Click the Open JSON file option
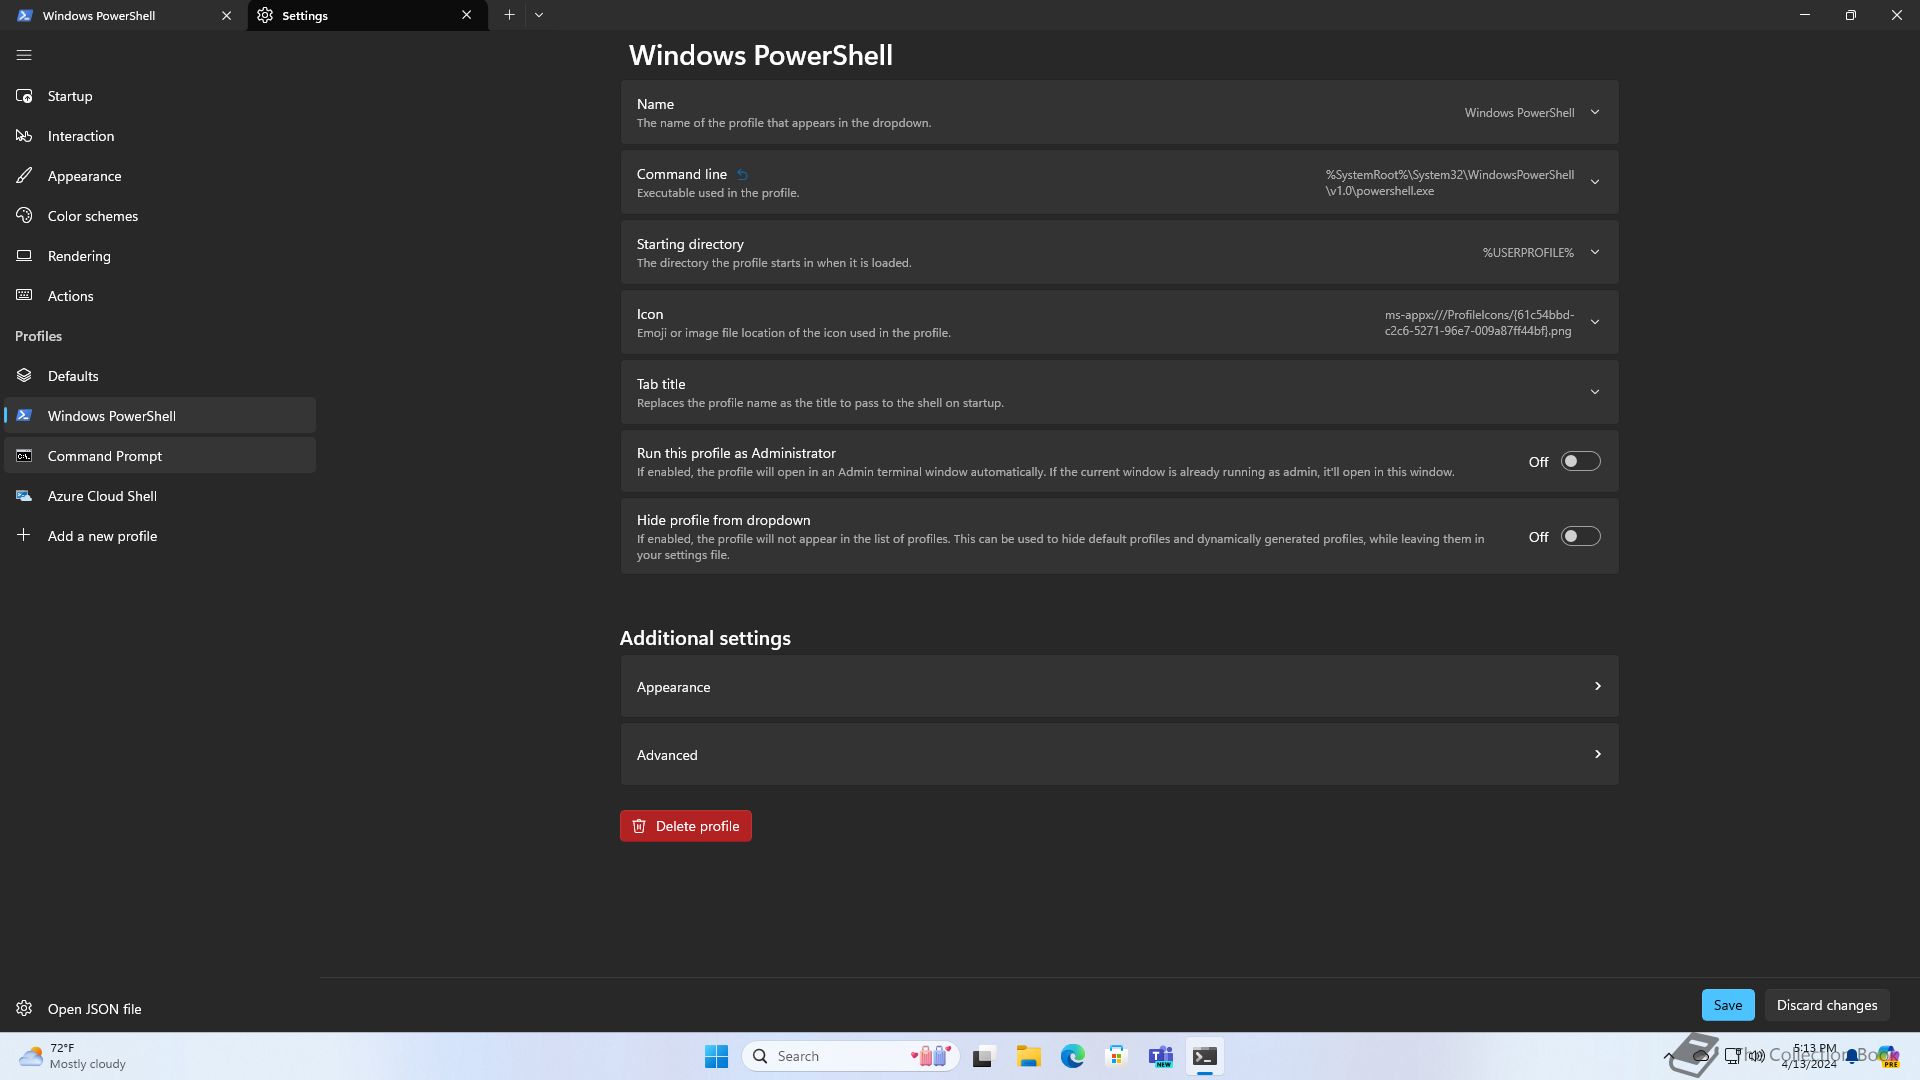 (160, 1009)
